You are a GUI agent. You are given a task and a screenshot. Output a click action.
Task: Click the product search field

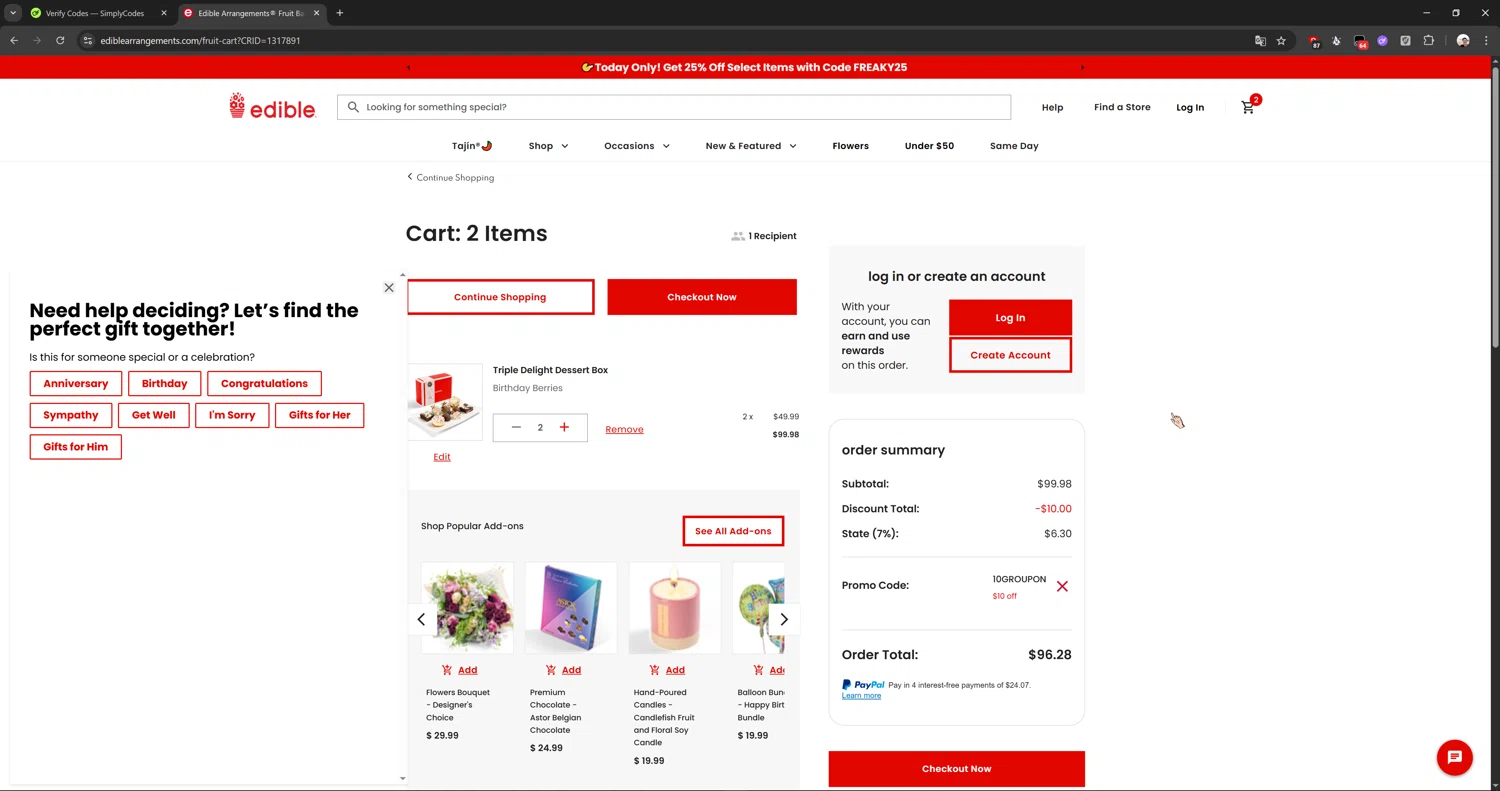coord(674,107)
